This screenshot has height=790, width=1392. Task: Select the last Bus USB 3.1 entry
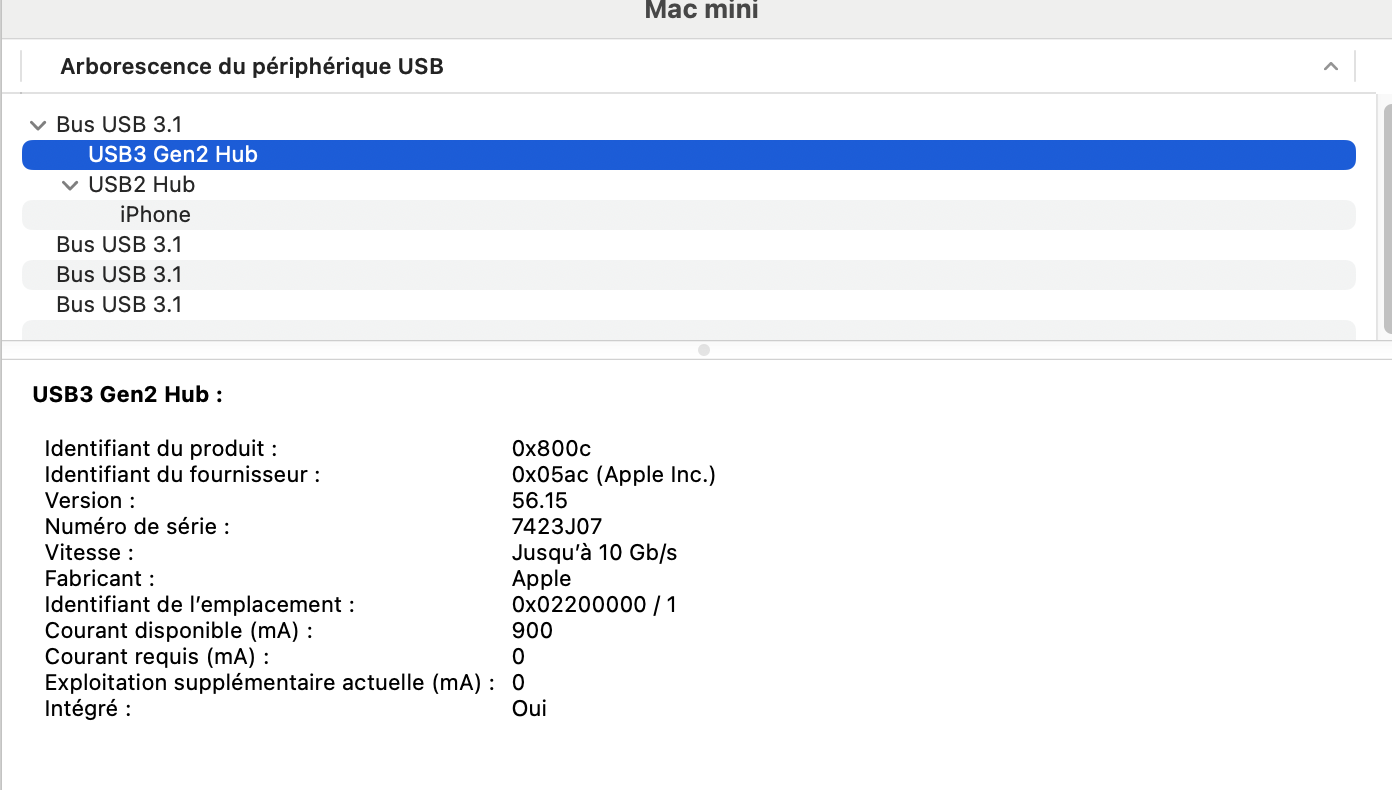coord(119,305)
